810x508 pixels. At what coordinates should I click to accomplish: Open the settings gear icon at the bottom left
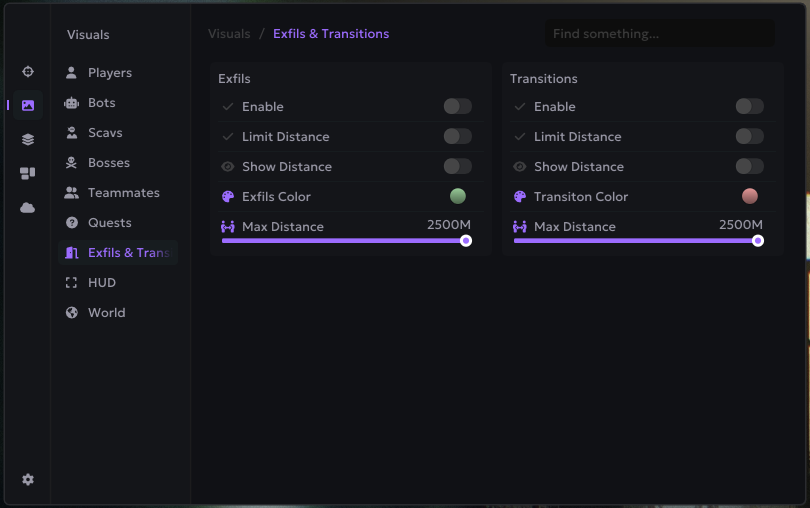28,480
